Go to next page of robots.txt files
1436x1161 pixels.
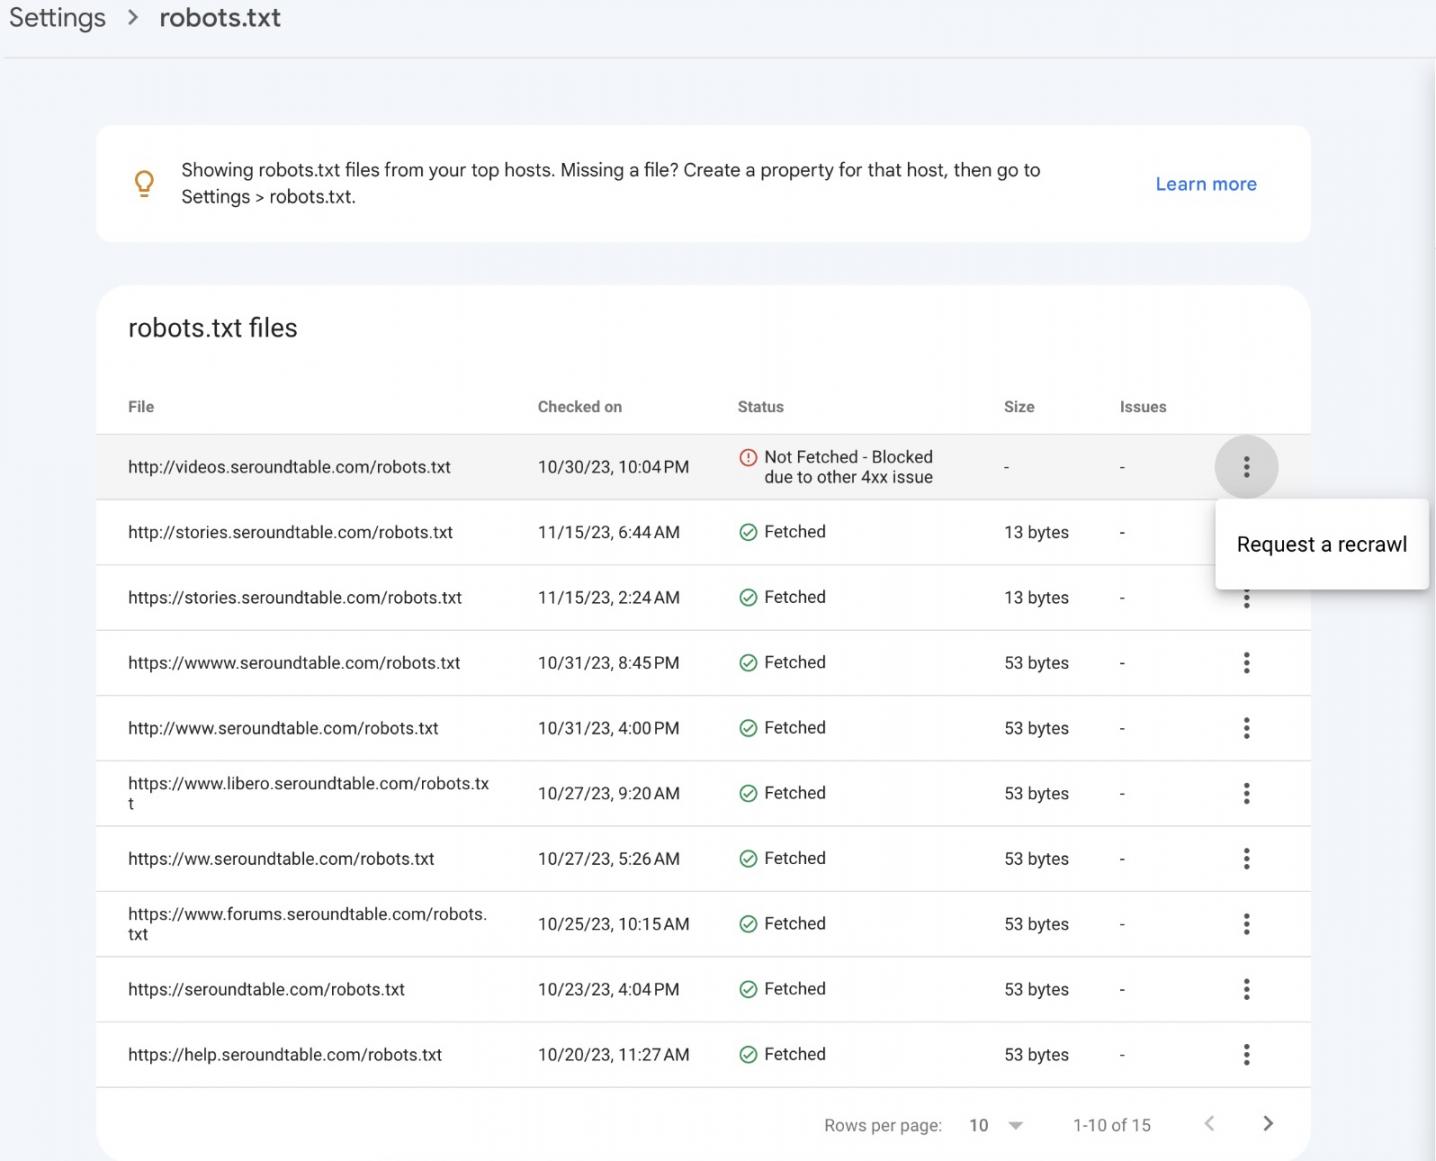click(x=1268, y=1124)
